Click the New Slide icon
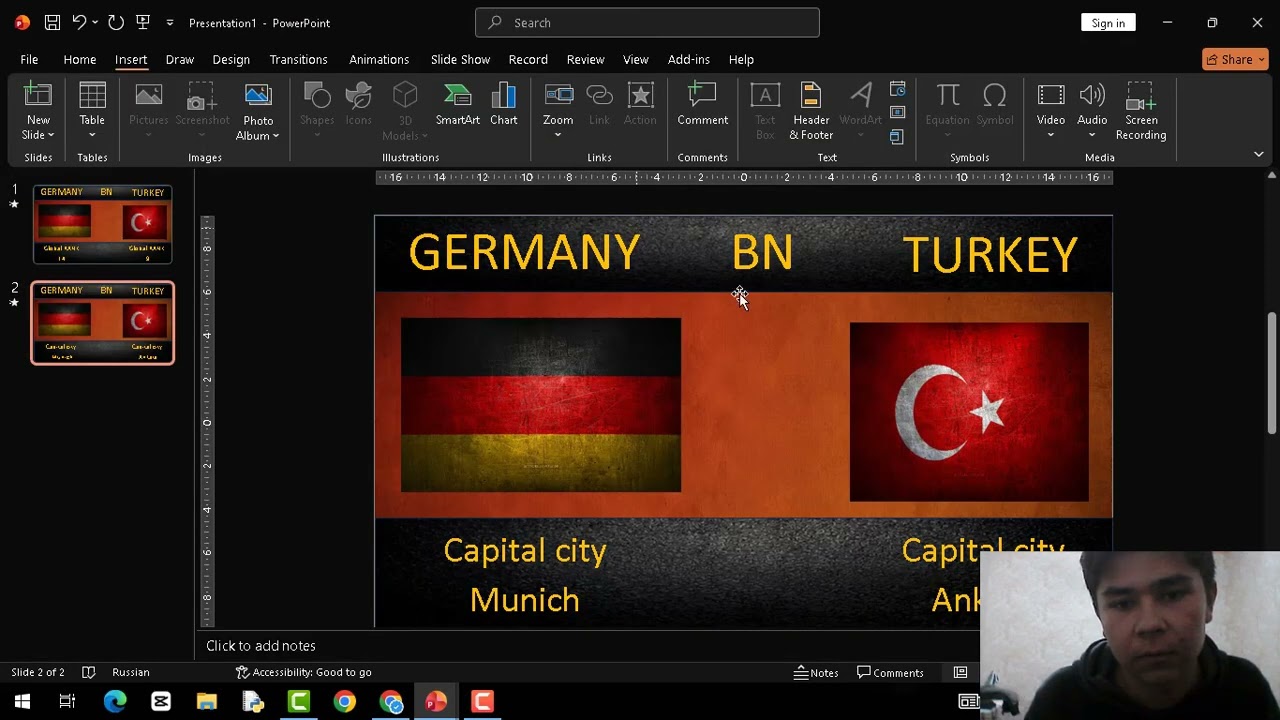 (x=38, y=96)
